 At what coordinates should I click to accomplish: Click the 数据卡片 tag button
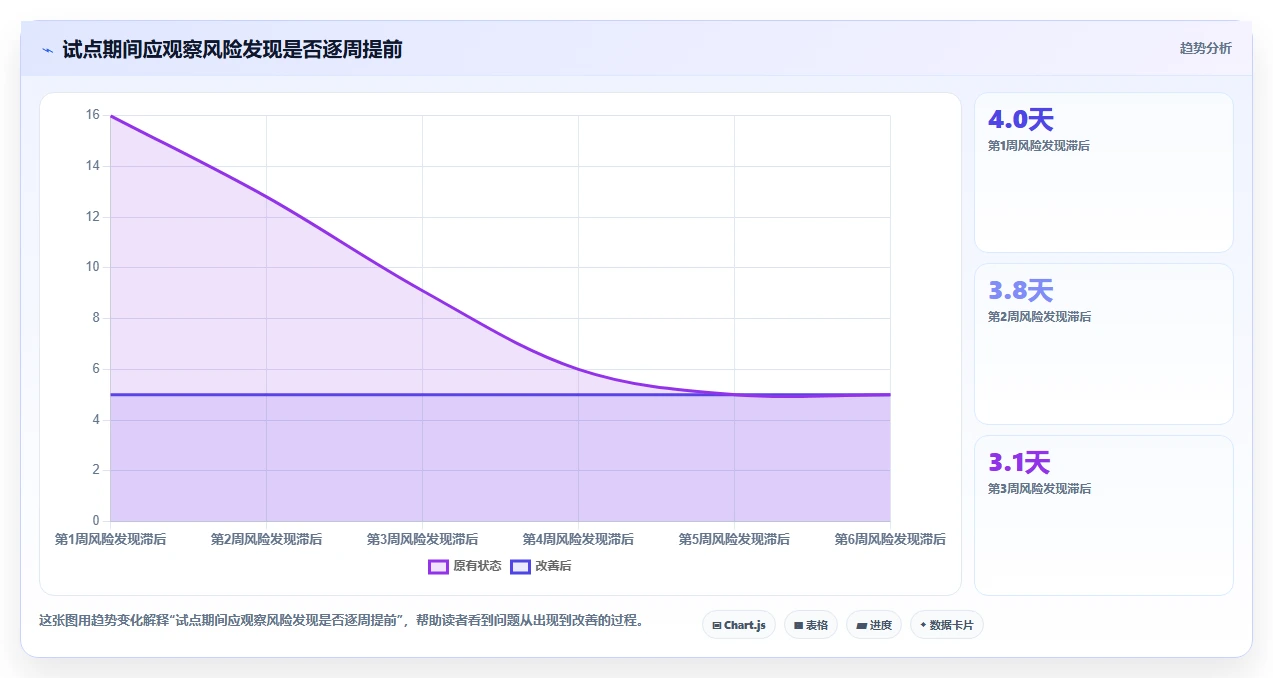(x=947, y=625)
